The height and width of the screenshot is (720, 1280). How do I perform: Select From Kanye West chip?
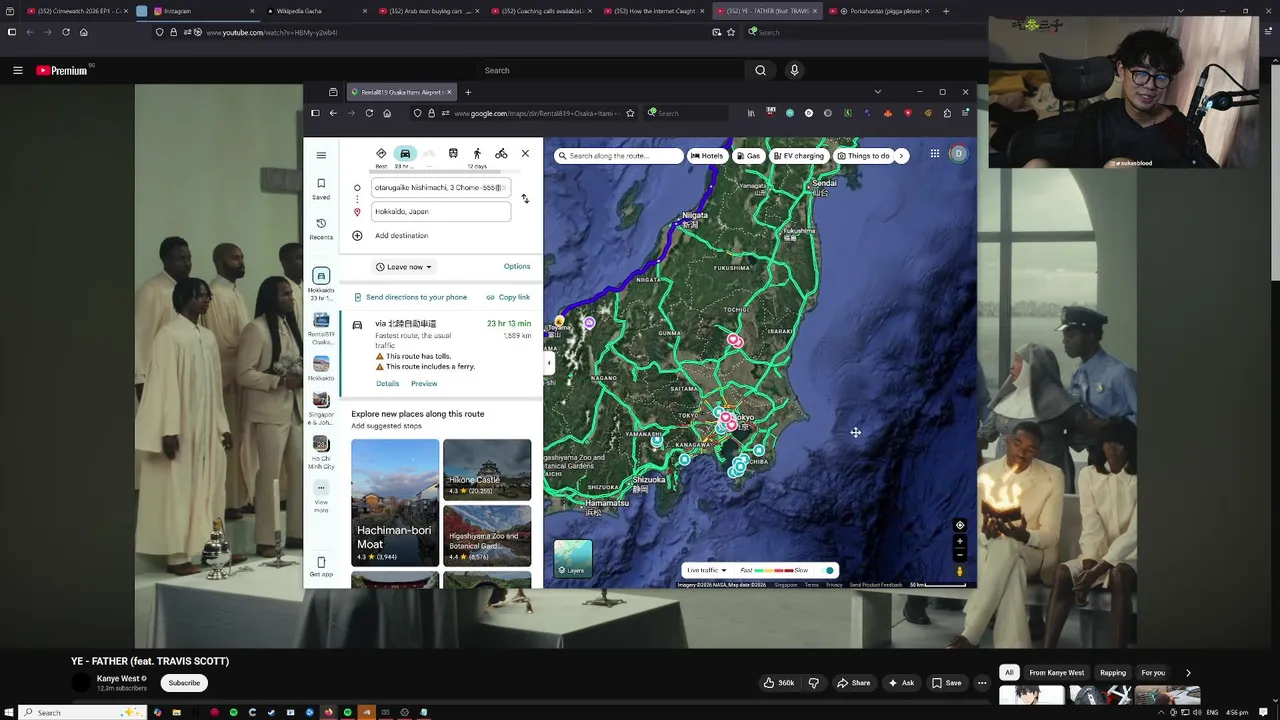pyautogui.click(x=1056, y=673)
